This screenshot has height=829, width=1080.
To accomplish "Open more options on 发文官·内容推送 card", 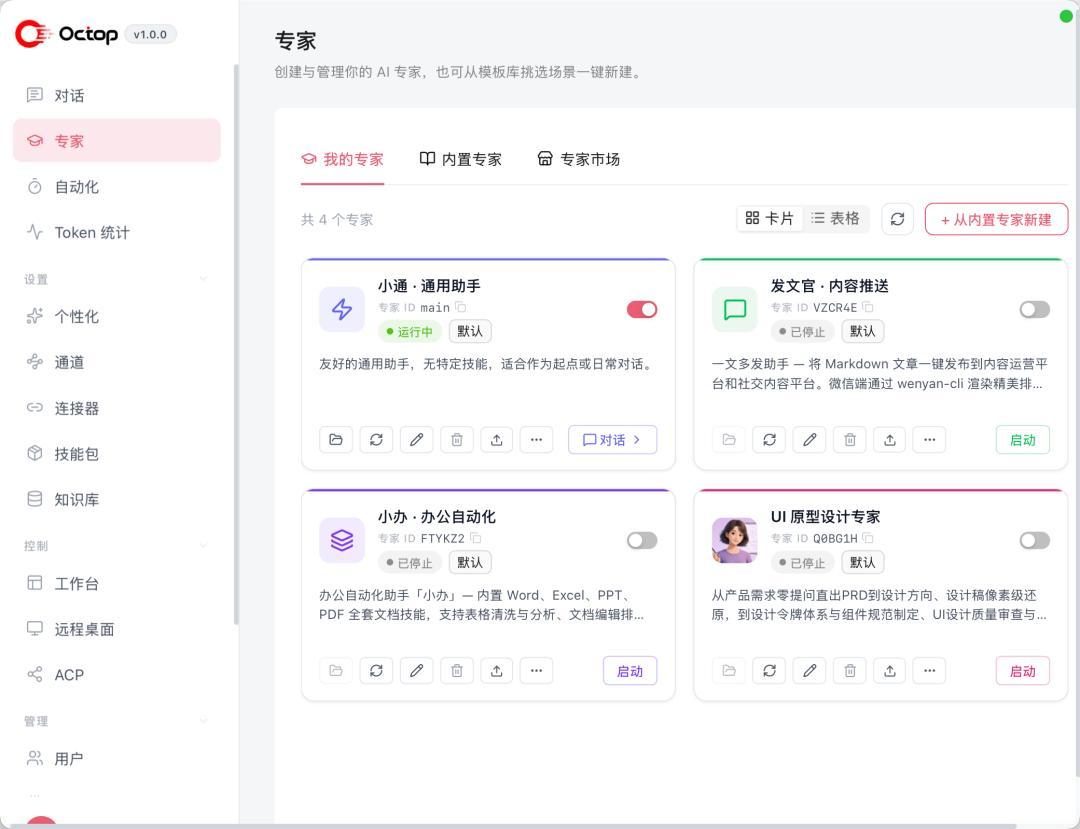I will pyautogui.click(x=930, y=439).
